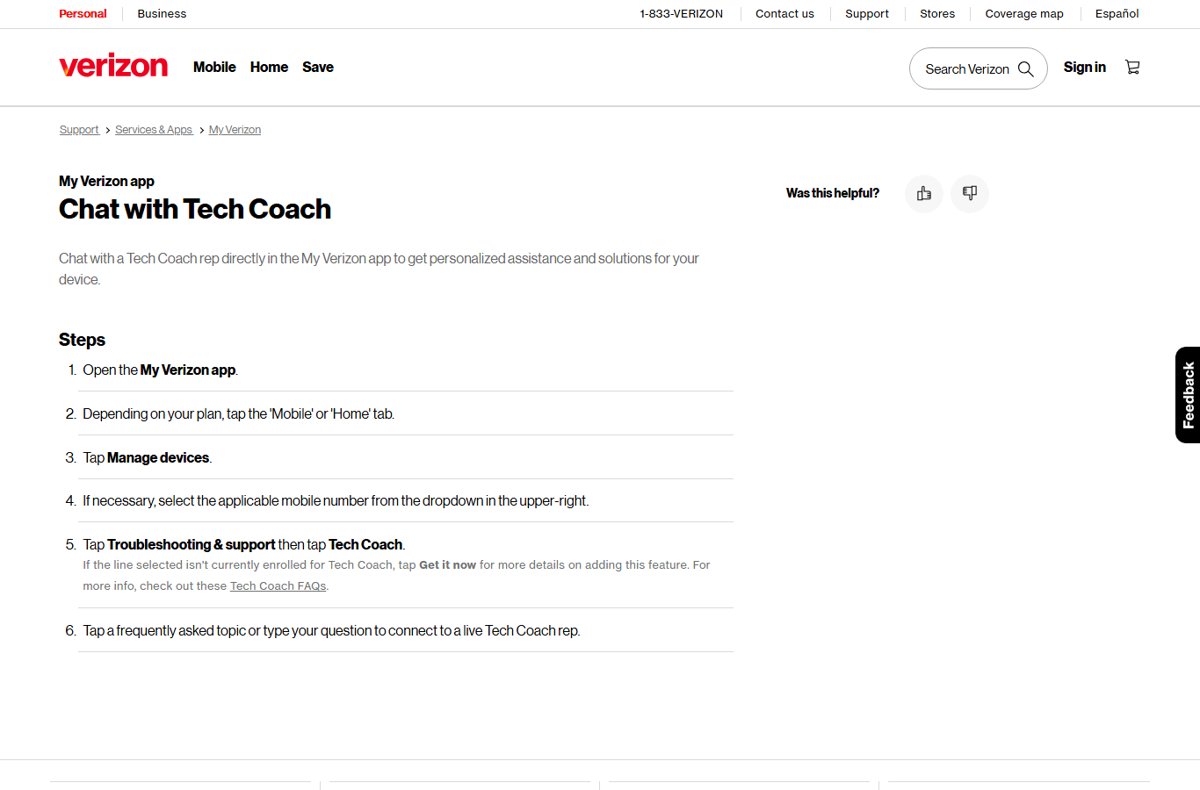Click the thumbs up helpful icon
1200x790 pixels.
click(924, 194)
